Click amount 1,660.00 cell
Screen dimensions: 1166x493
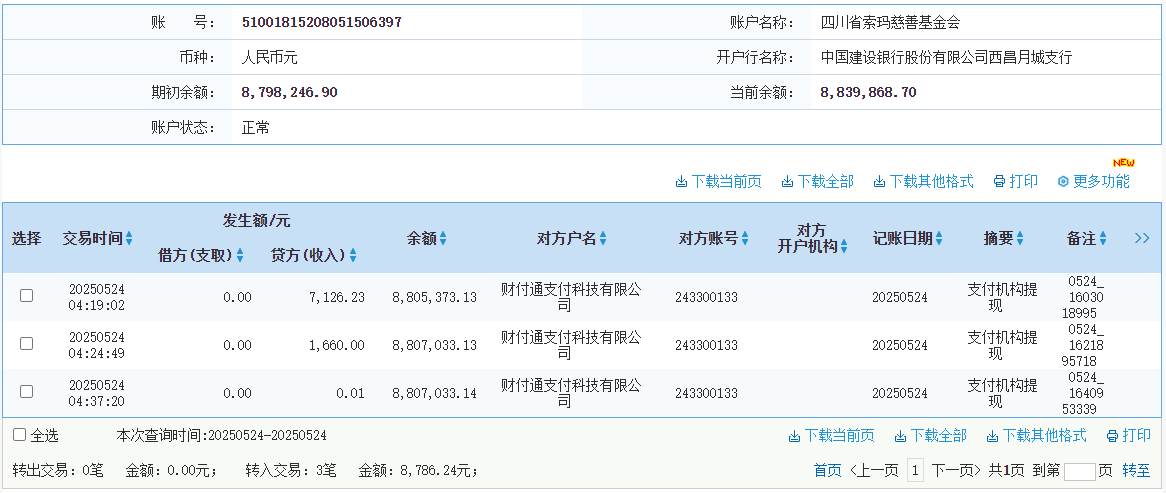pos(337,345)
